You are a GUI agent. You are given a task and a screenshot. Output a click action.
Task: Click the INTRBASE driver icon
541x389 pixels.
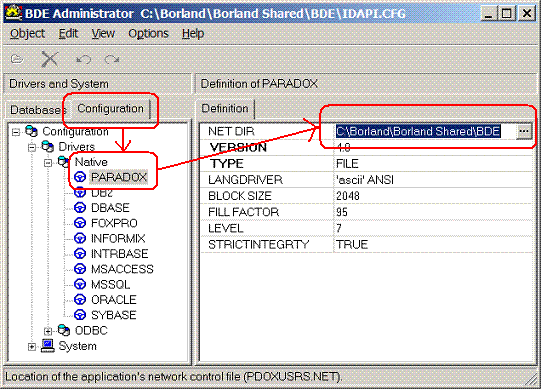(80, 254)
